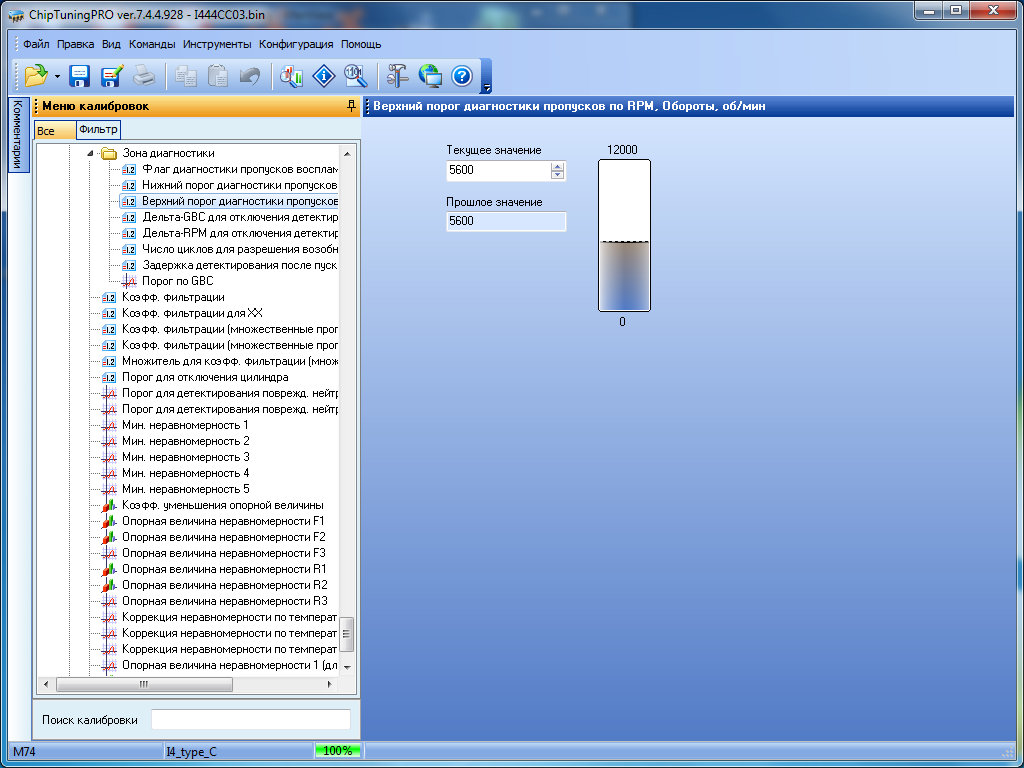This screenshot has width=1024, height=768.
Task: Click the Поиск калибровки search field
Action: pos(250,720)
